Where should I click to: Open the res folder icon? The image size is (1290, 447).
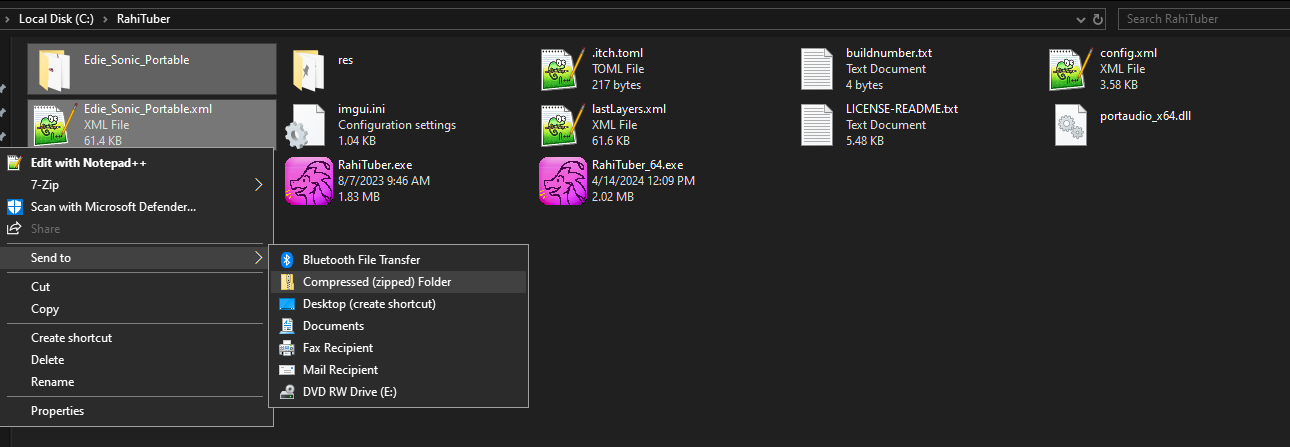(308, 69)
